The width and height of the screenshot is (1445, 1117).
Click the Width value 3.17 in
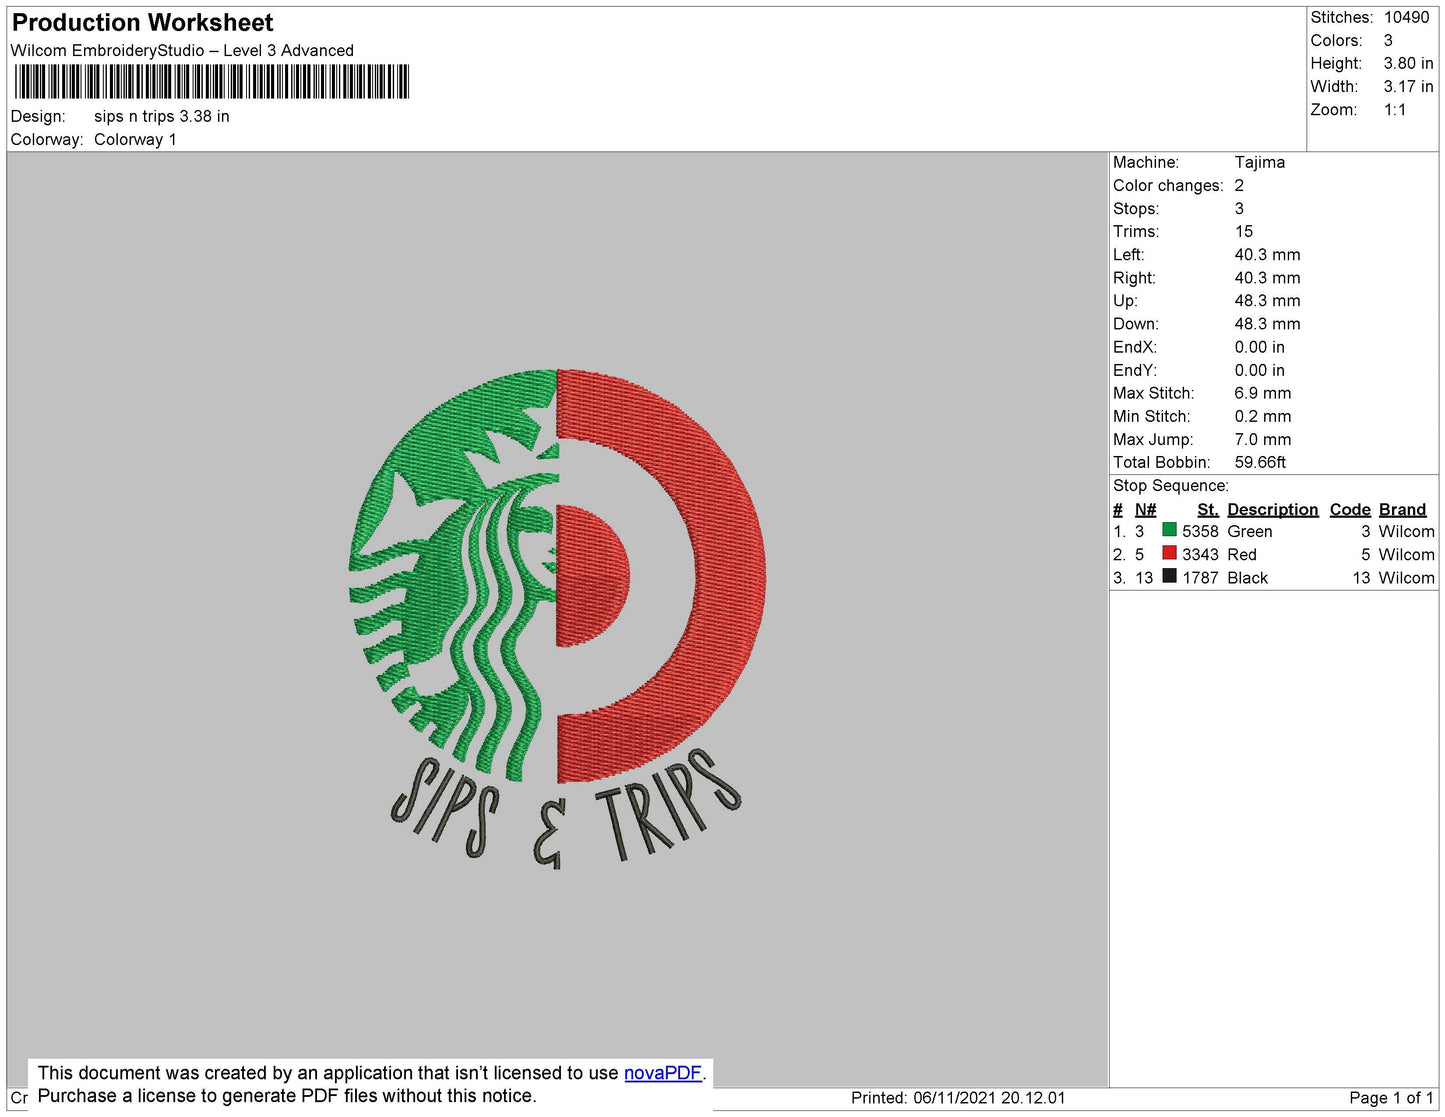[1408, 86]
